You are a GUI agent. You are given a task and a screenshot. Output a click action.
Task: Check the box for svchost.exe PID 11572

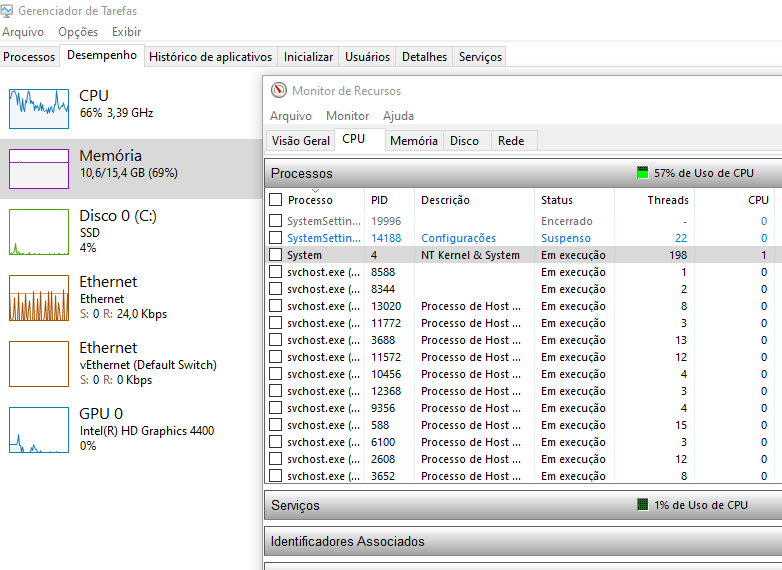click(275, 357)
